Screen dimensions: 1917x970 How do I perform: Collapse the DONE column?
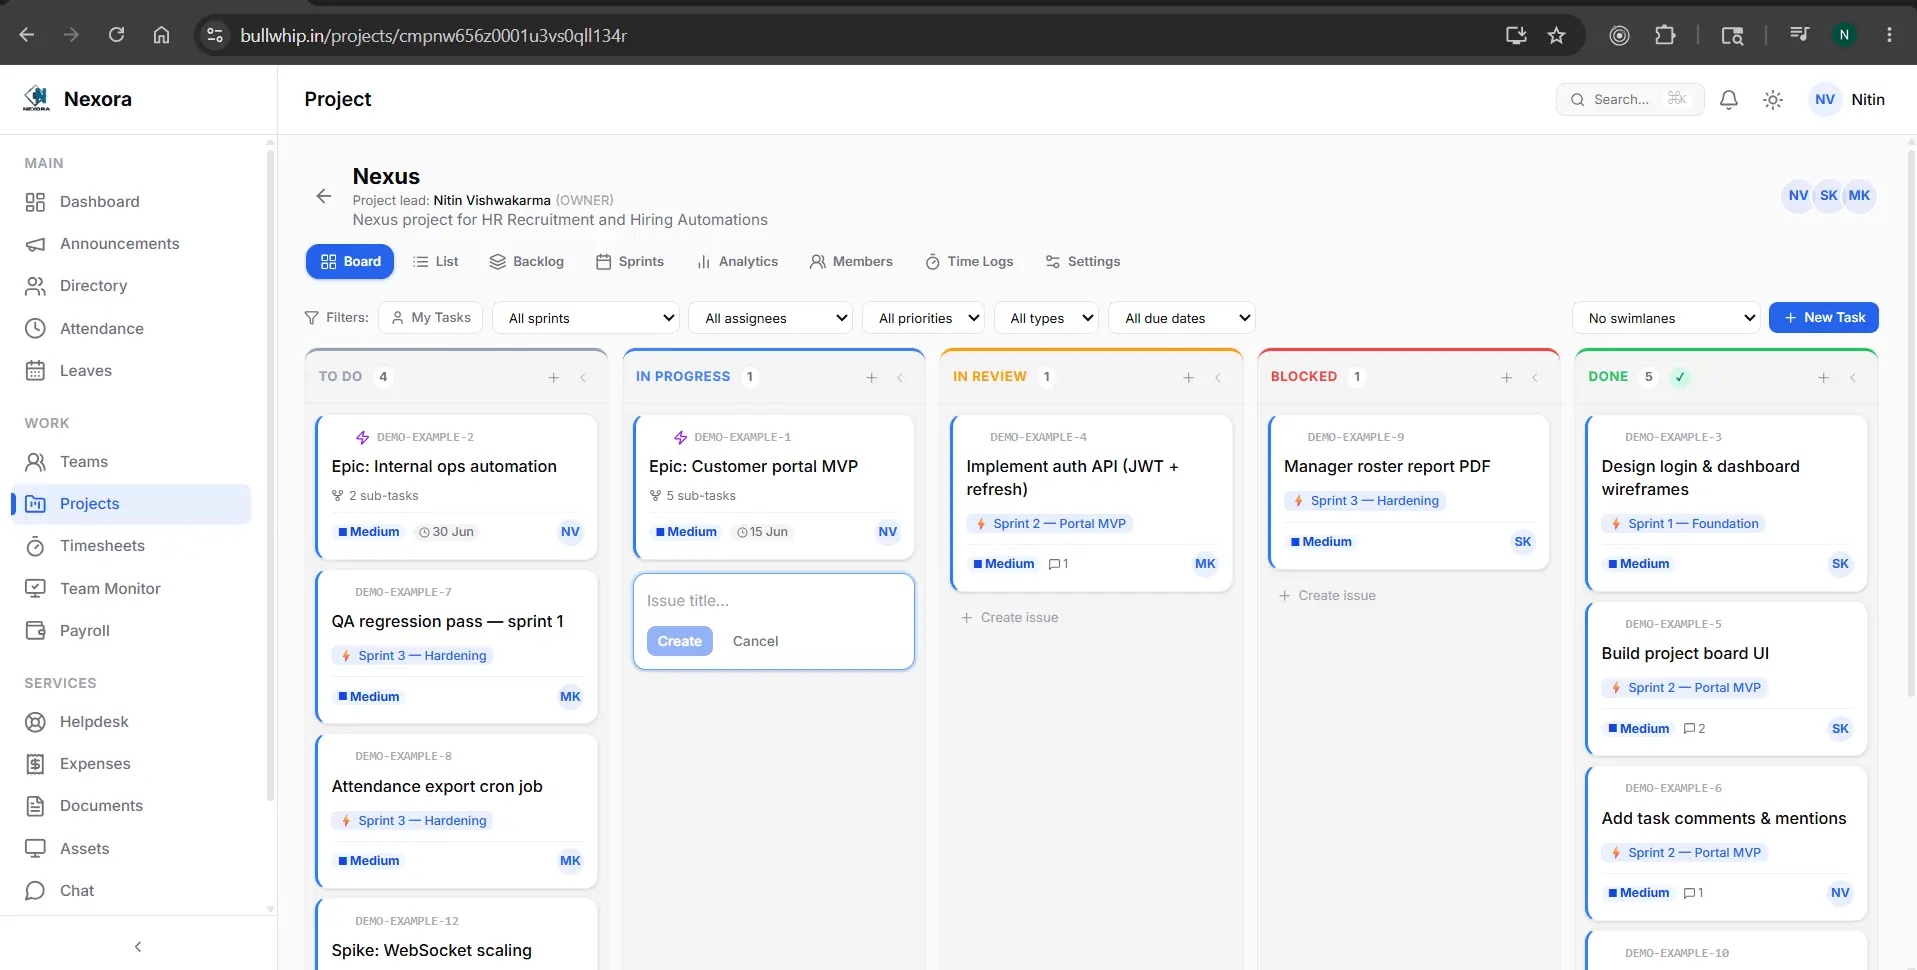pos(1853,377)
